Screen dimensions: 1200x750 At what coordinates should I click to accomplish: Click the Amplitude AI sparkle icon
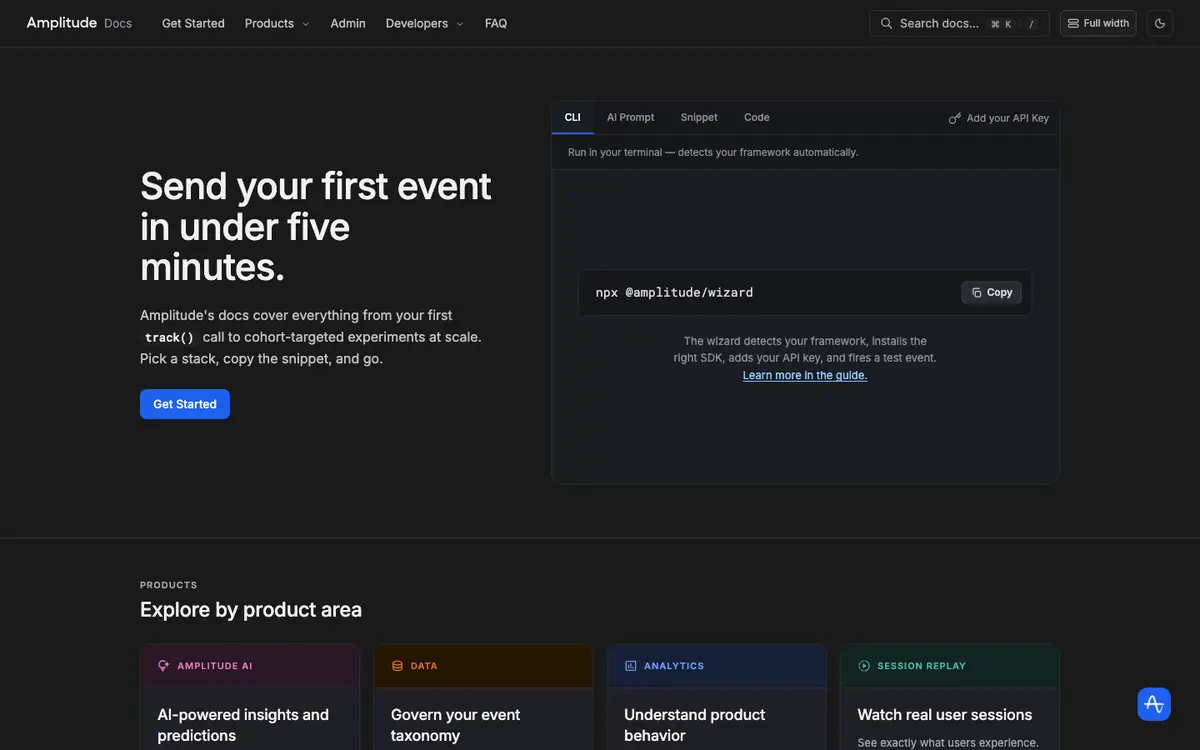pos(164,666)
